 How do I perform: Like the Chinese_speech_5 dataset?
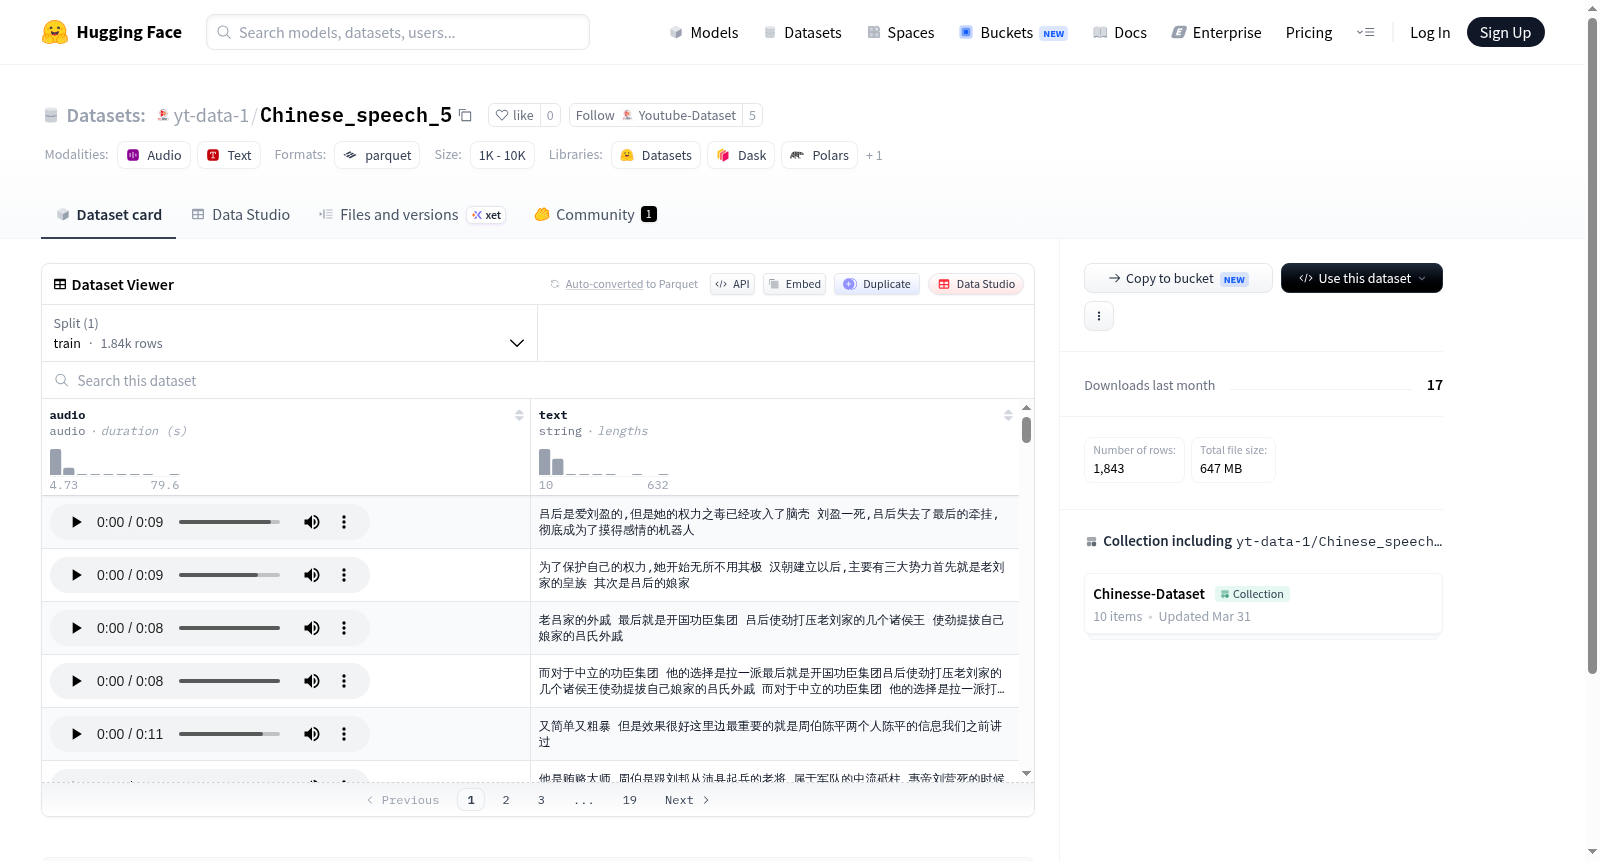coord(514,115)
